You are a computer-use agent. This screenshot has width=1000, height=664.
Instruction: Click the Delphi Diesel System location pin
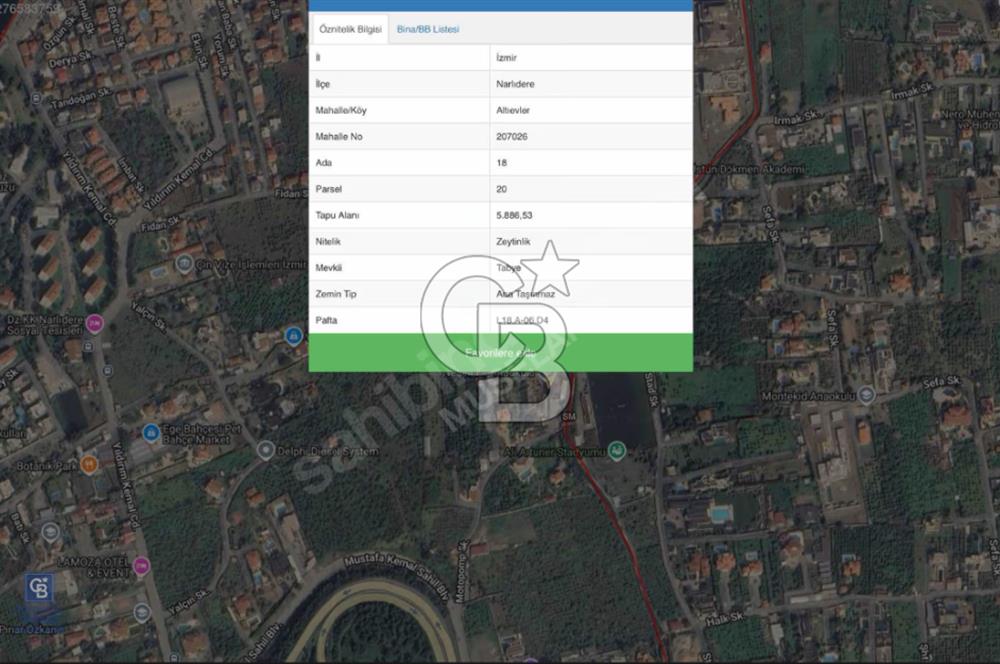[x=265, y=451]
